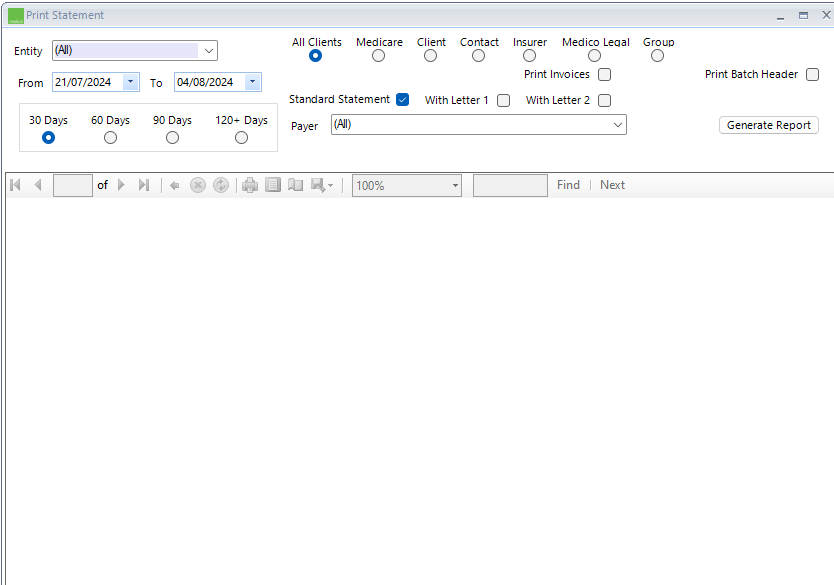Open page setup icon

[296, 185]
